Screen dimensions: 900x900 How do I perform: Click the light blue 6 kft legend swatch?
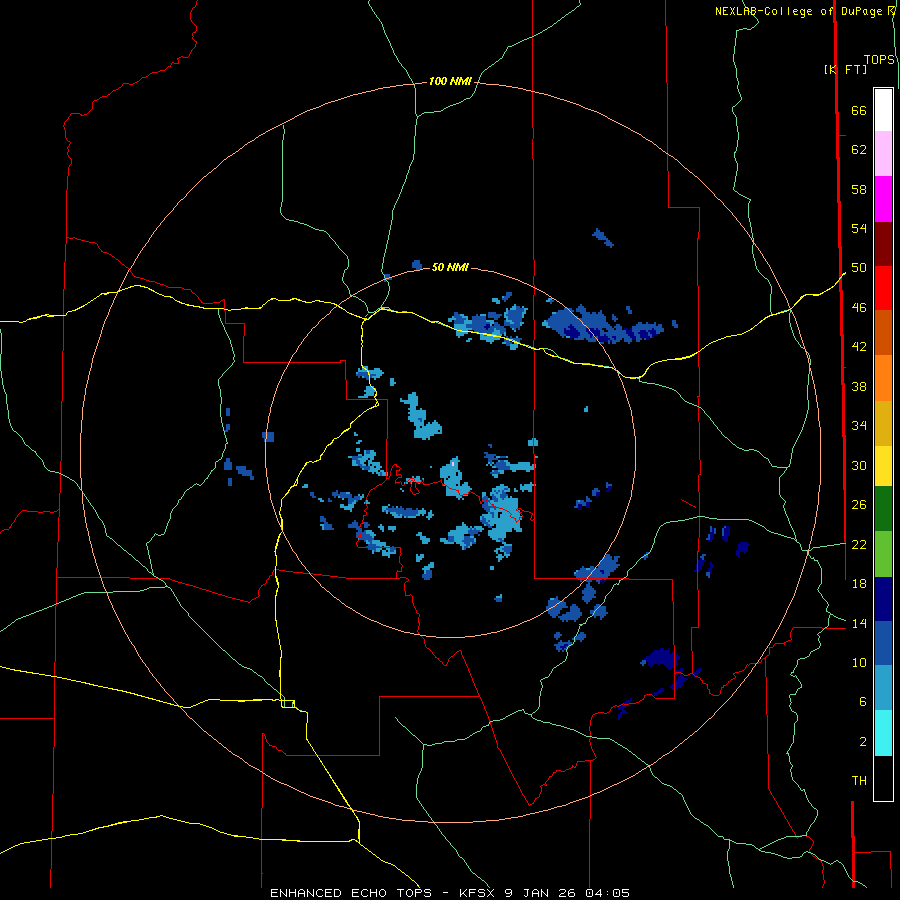883,688
